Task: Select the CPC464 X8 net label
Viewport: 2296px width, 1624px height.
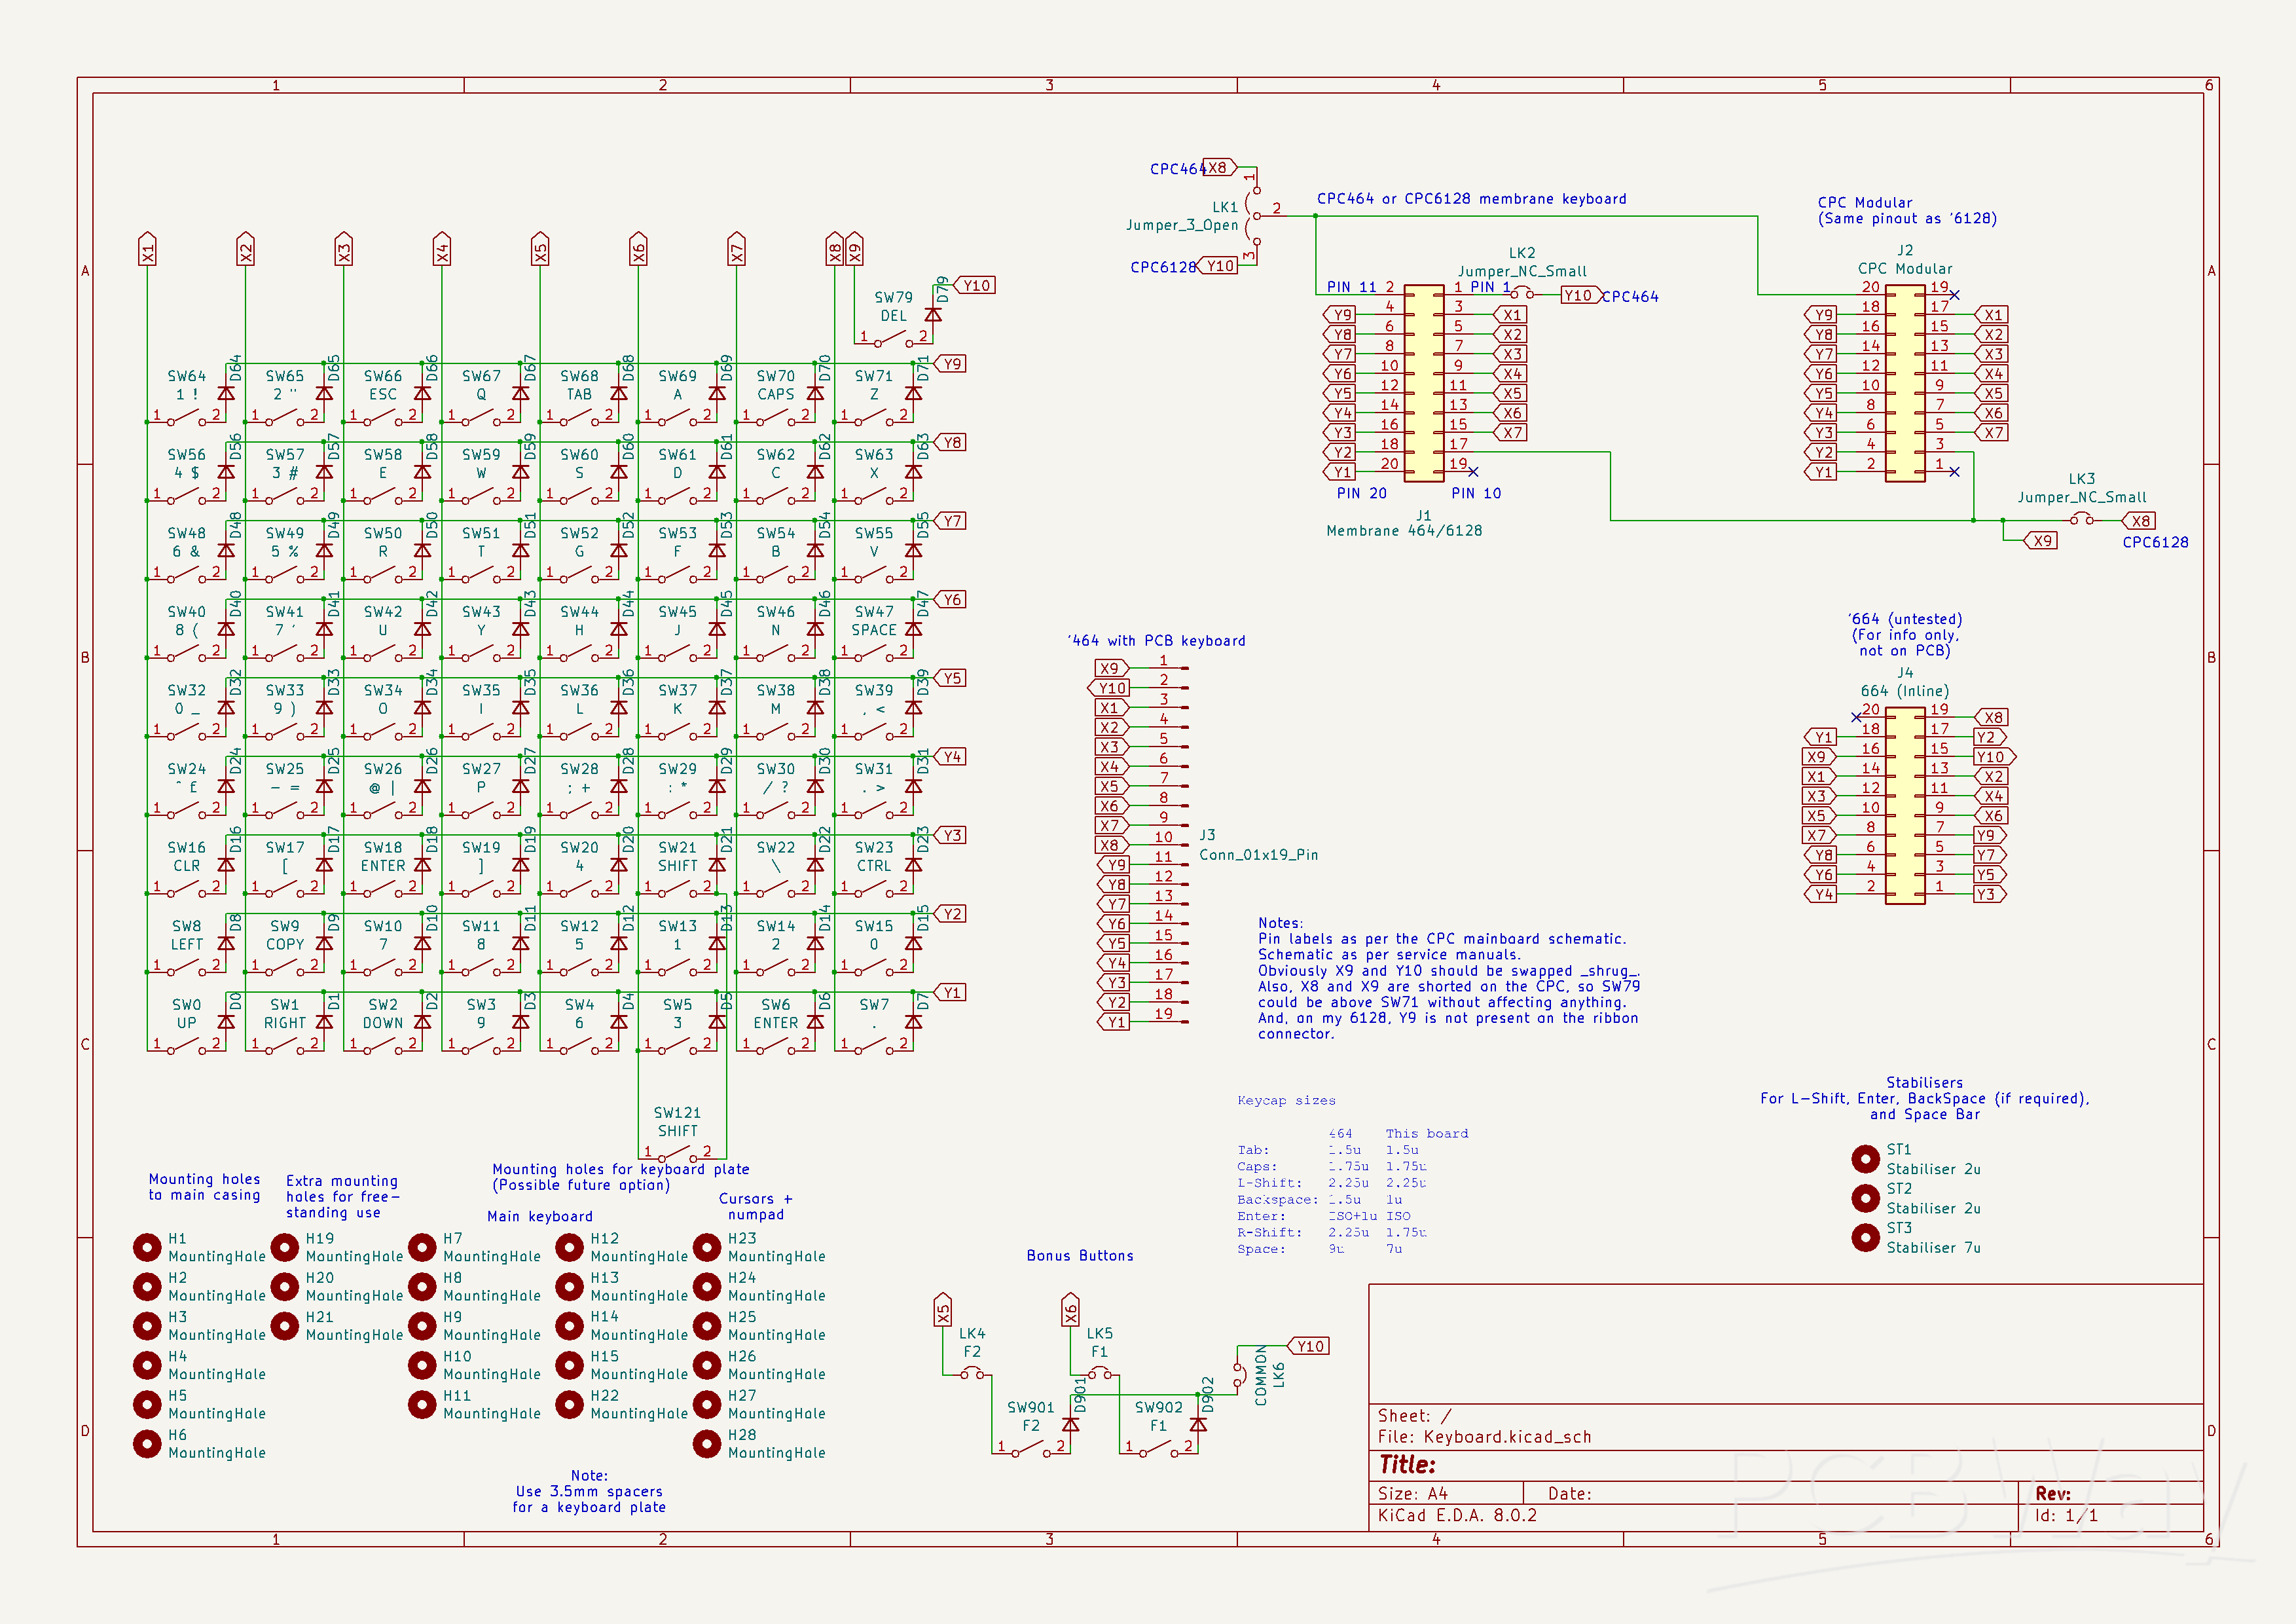Action: tap(1218, 167)
